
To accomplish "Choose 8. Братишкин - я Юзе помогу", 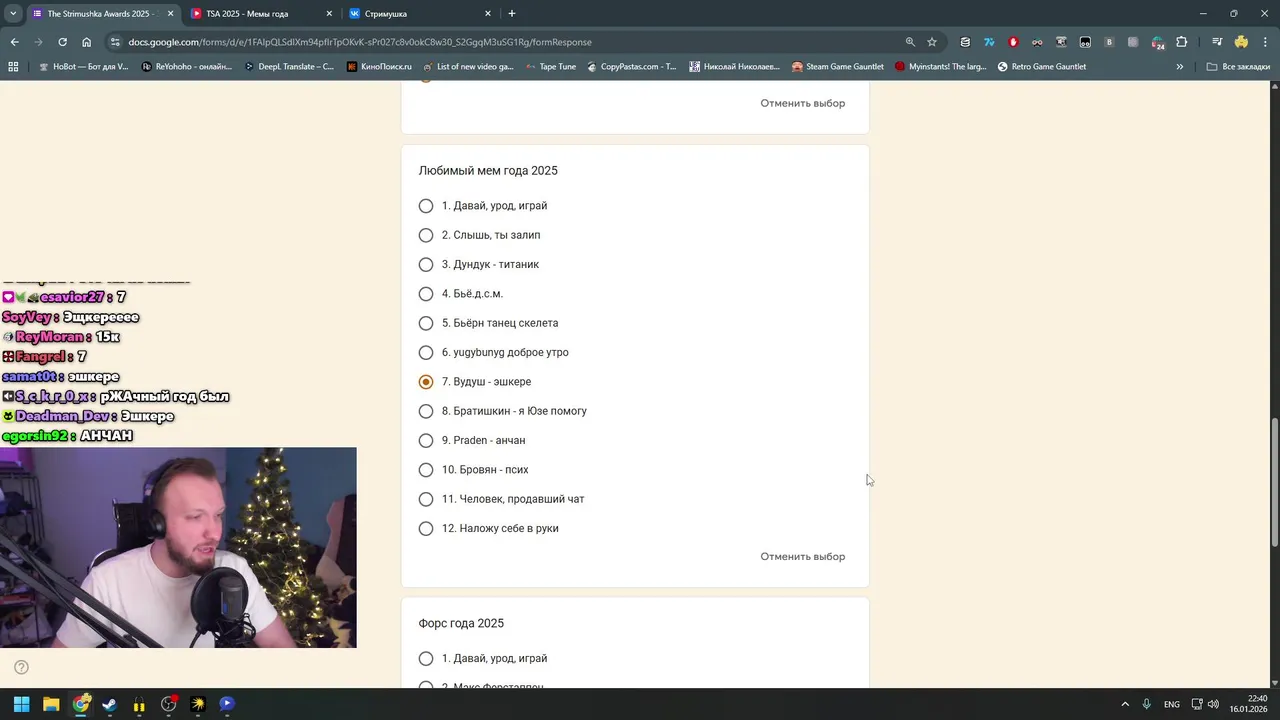I will pyautogui.click(x=426, y=411).
